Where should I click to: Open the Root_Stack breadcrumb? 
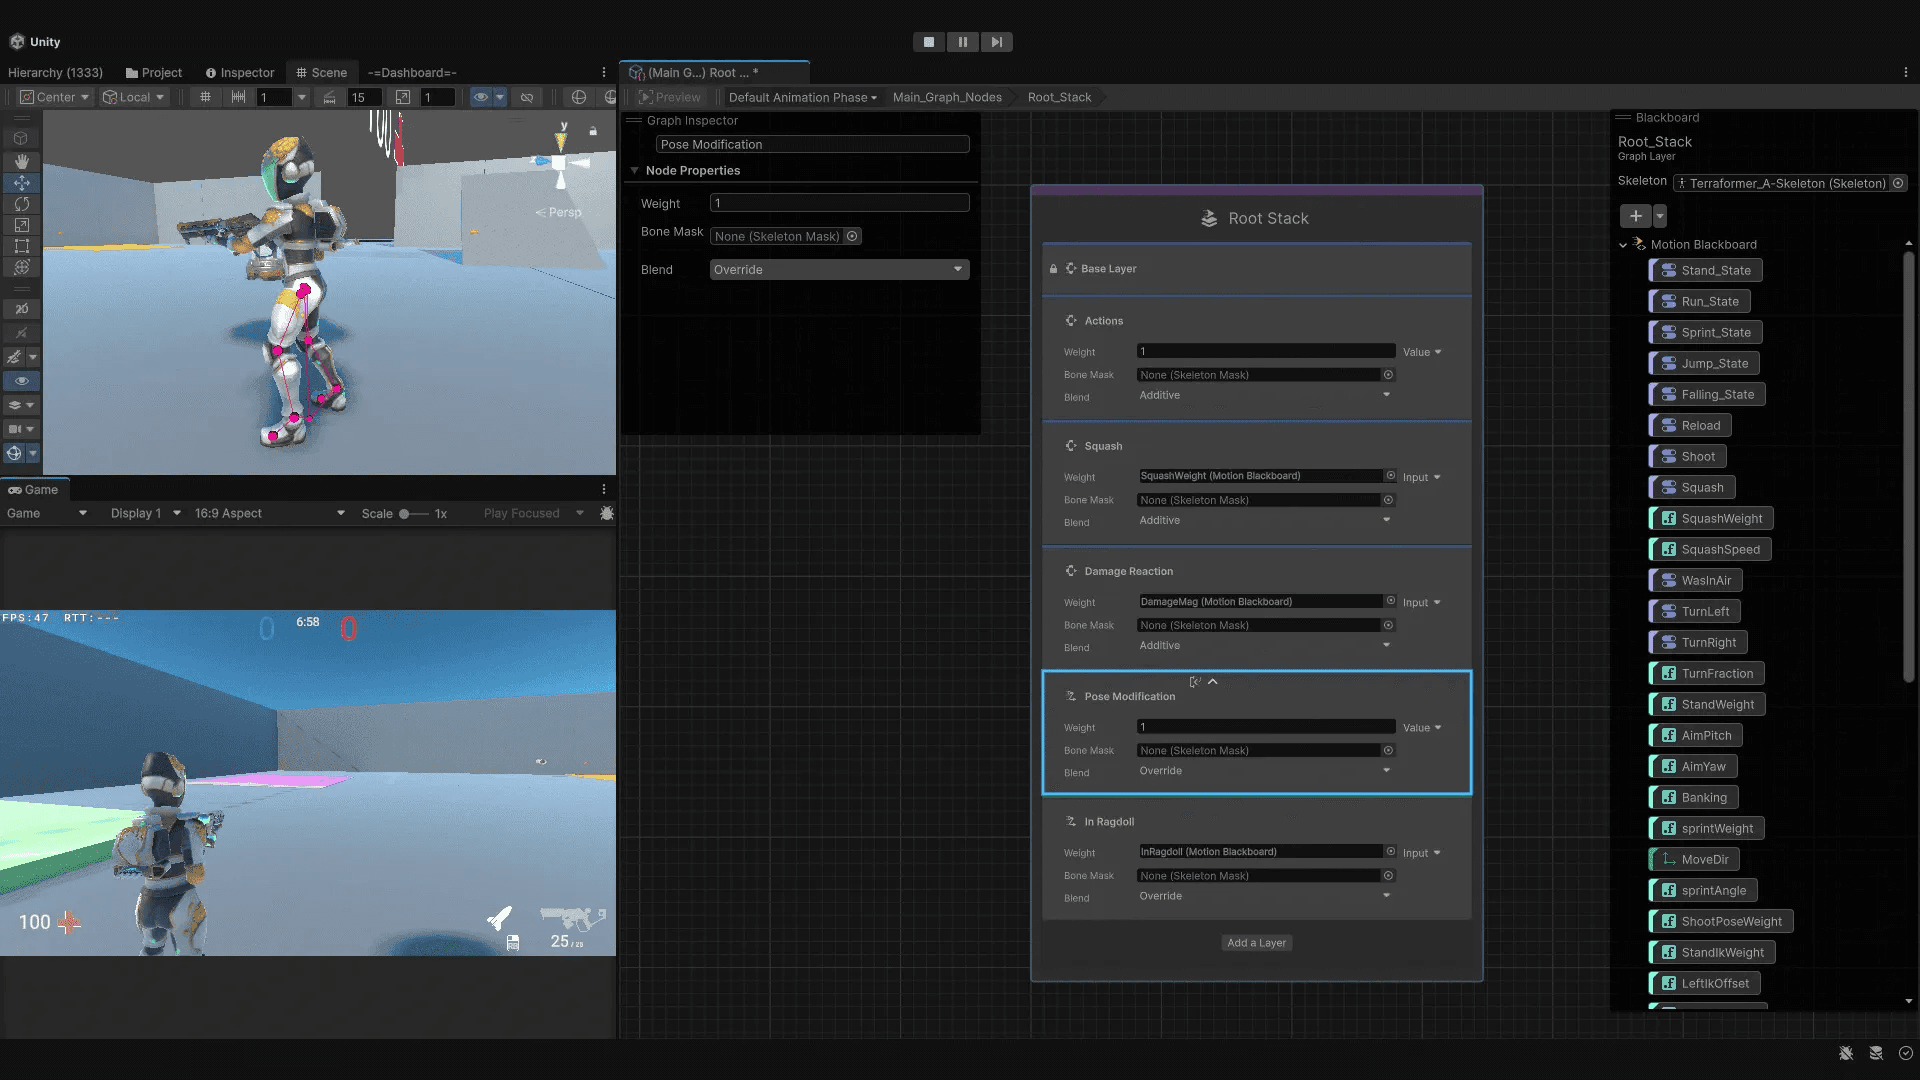point(1058,97)
